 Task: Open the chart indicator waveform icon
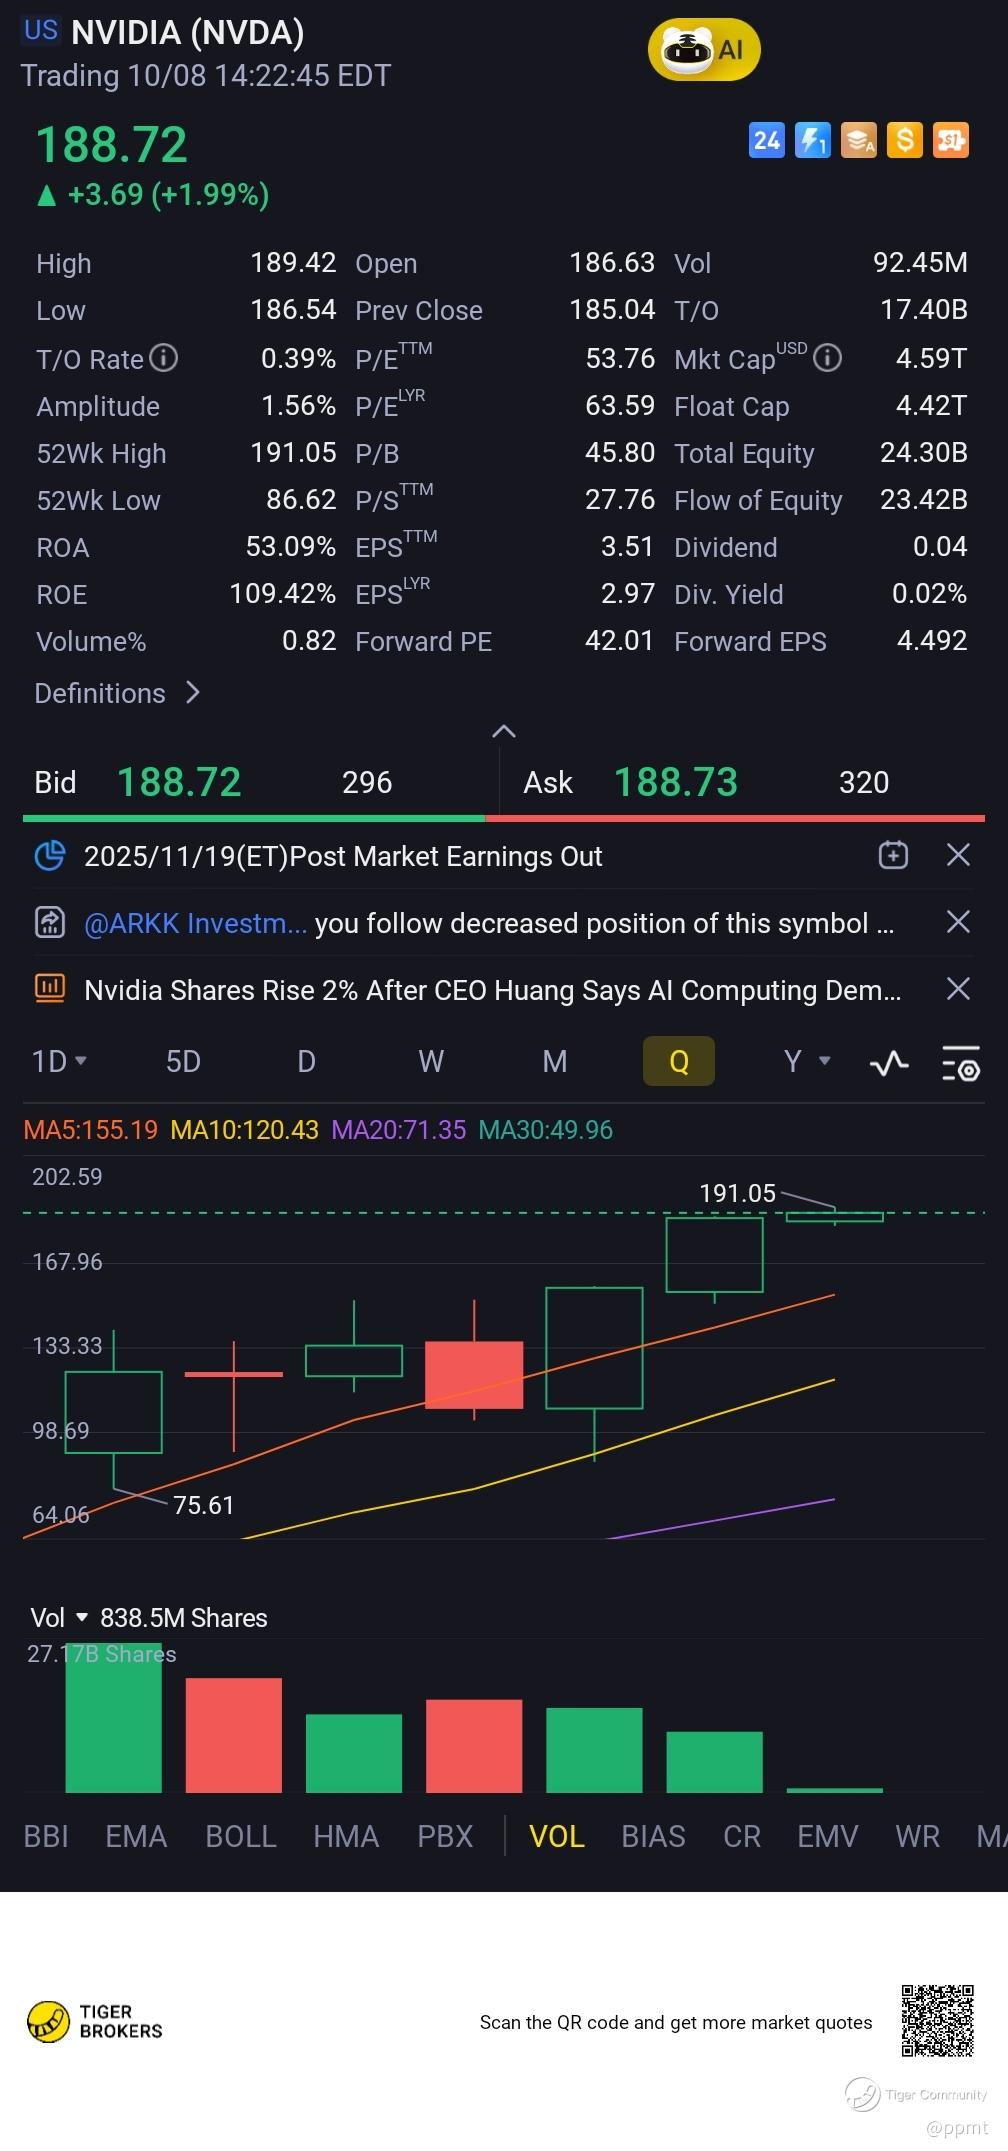click(x=889, y=1062)
